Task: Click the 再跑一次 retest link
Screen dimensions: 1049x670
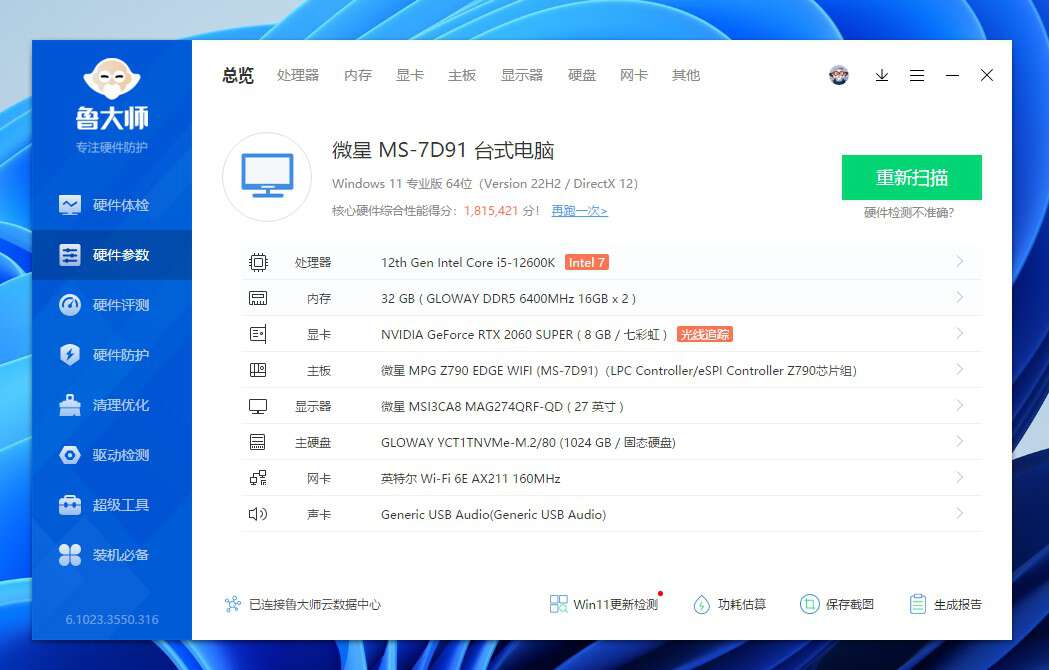Action: pos(579,210)
